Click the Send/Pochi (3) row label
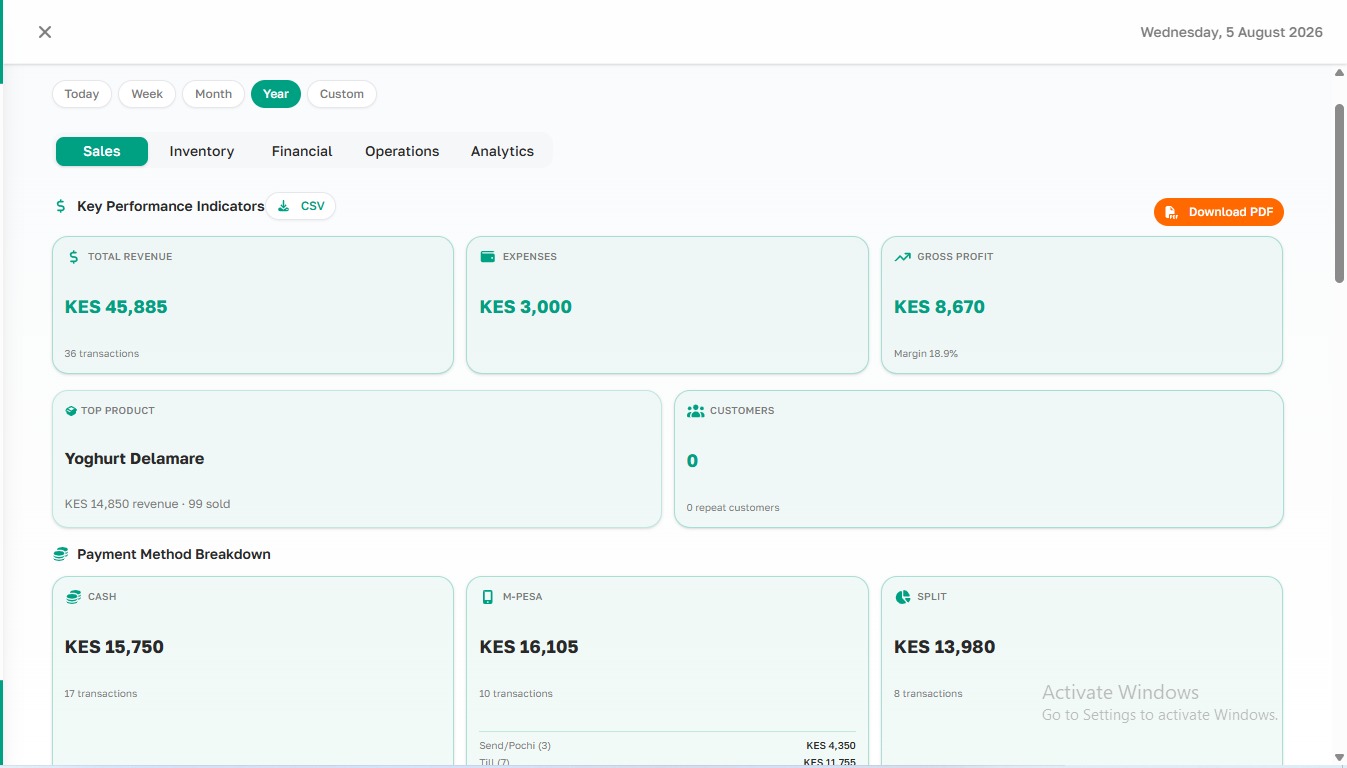The image size is (1347, 768). pyautogui.click(x=515, y=746)
